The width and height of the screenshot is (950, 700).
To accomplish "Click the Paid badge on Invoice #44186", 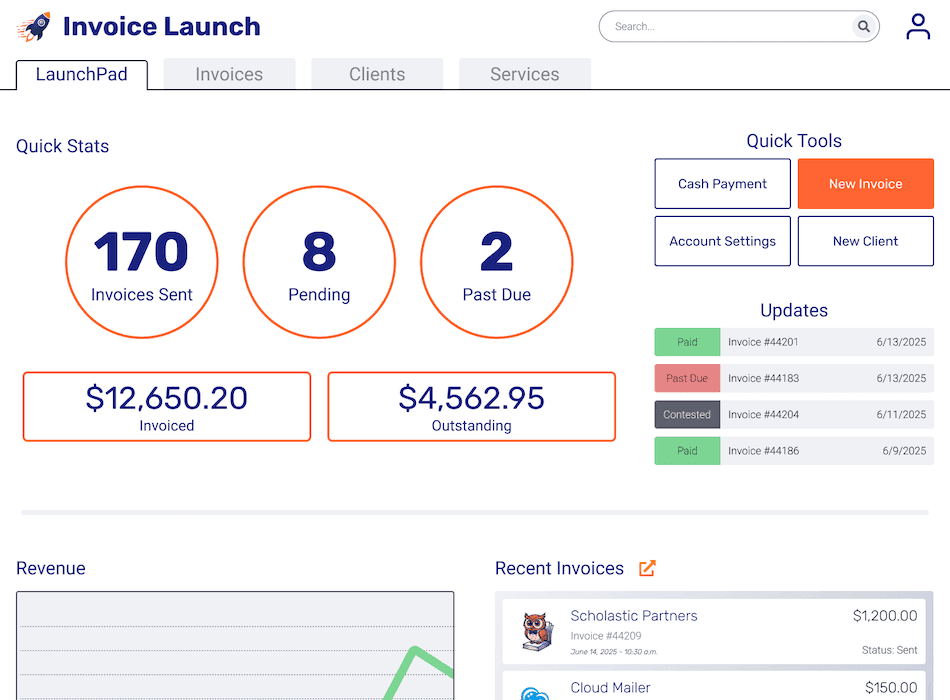I will 687,451.
